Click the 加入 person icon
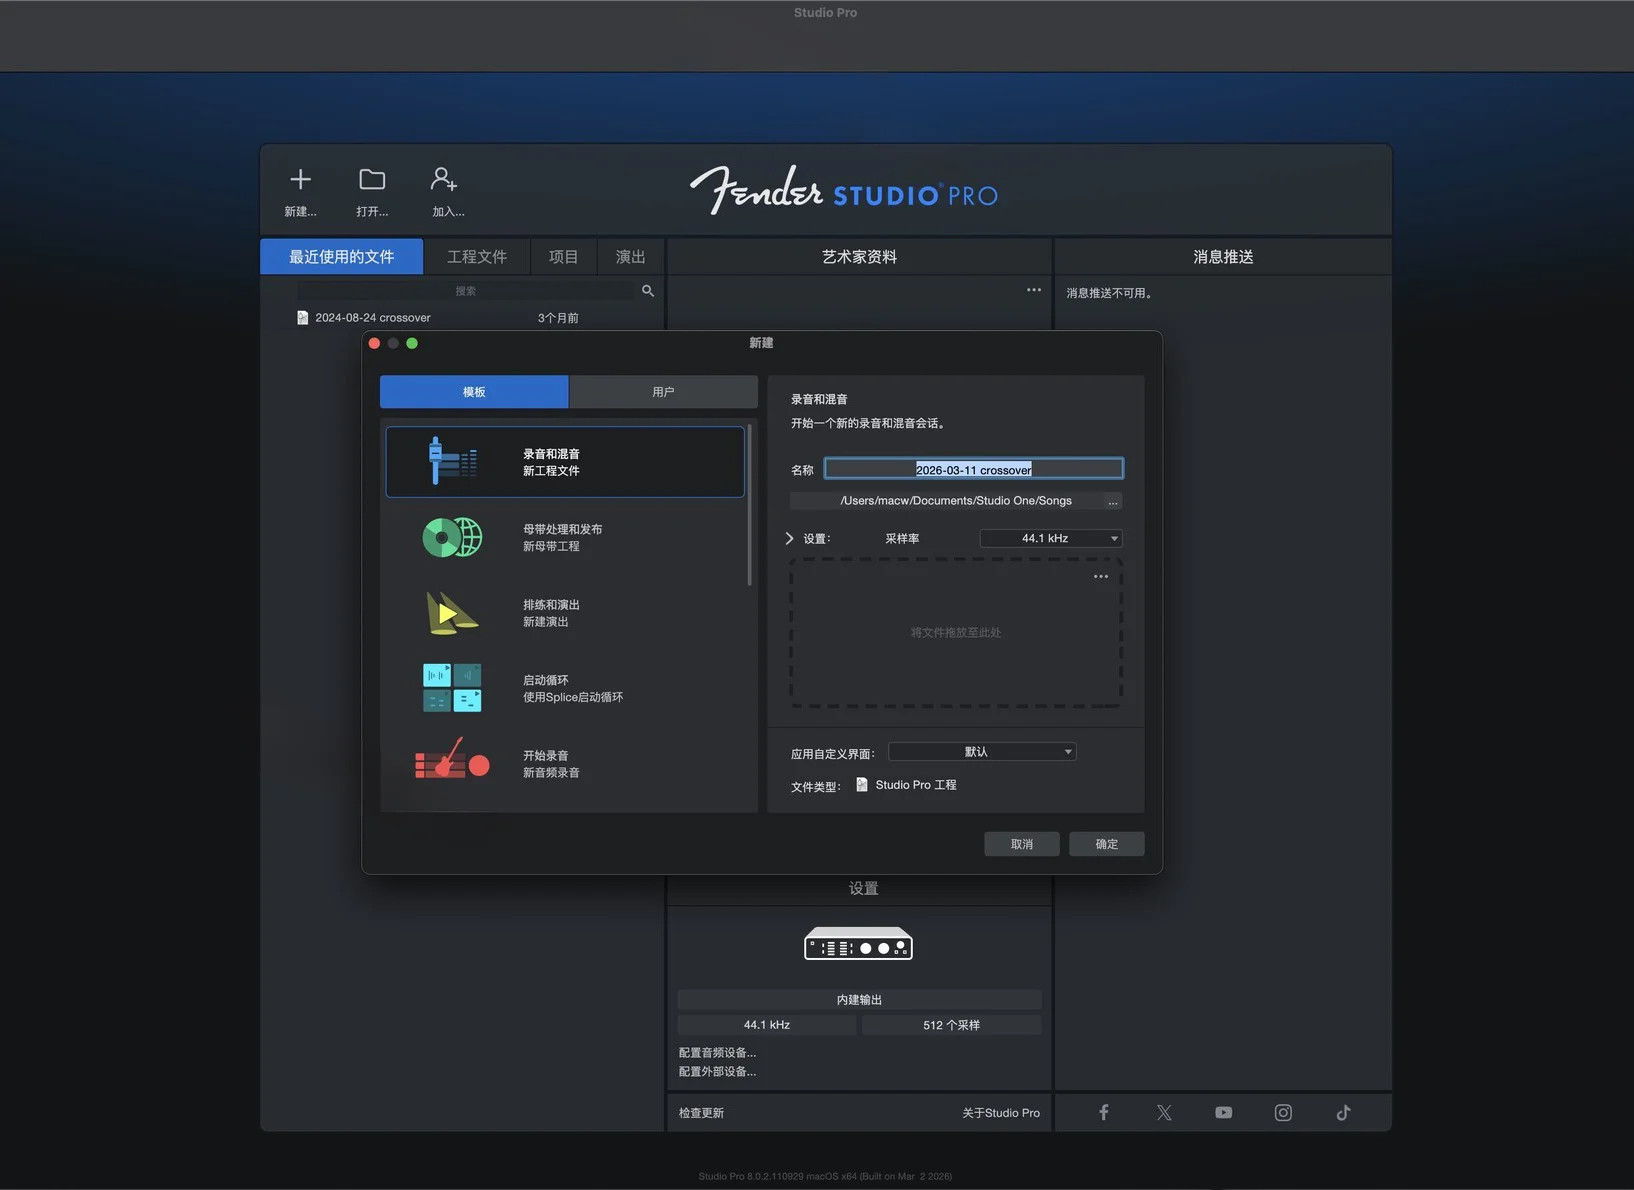 click(x=444, y=180)
